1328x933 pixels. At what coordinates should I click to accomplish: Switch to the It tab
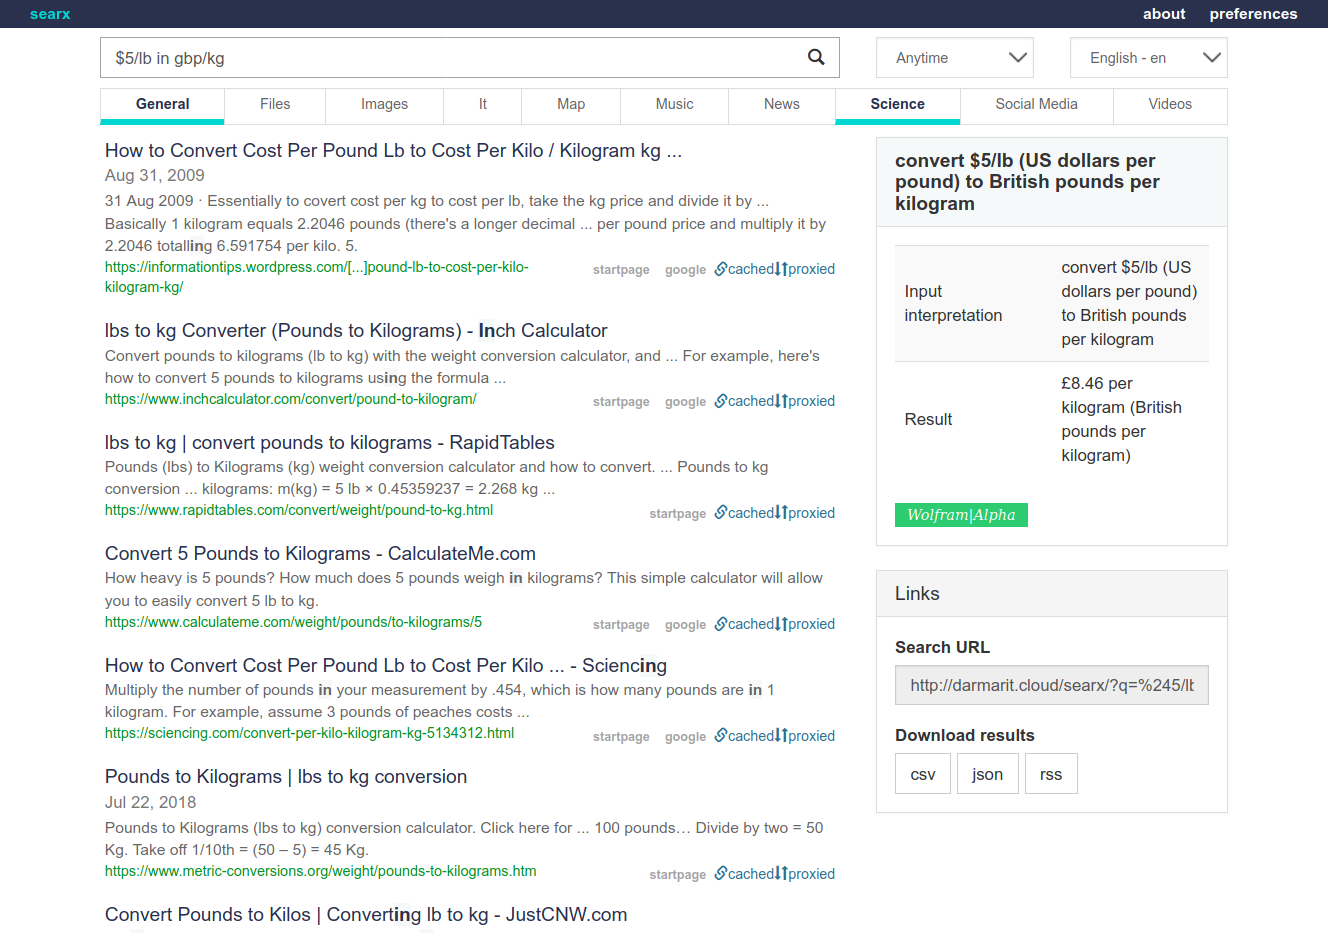click(482, 105)
